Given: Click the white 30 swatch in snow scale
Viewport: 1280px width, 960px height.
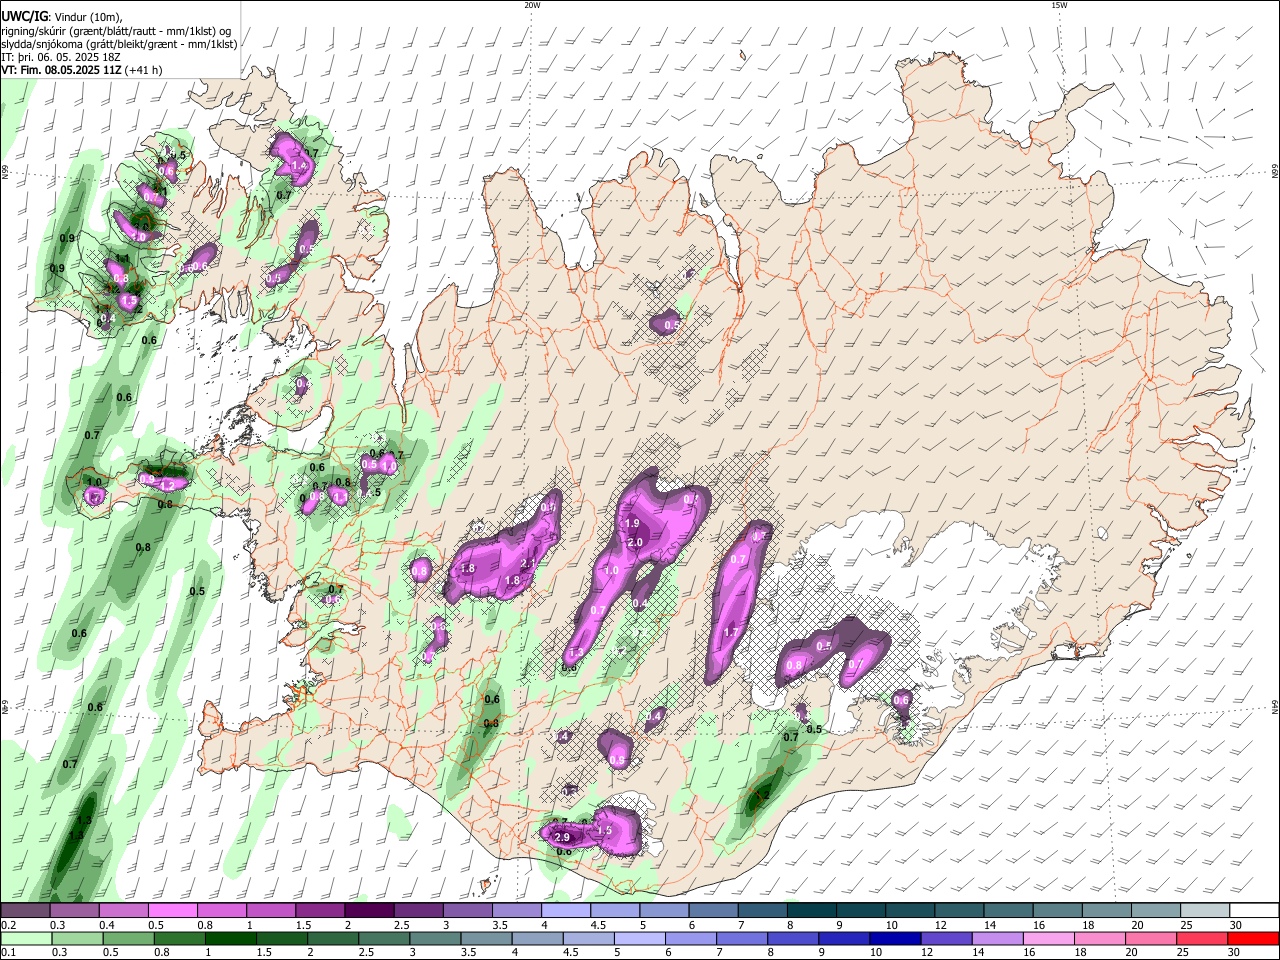Looking at the screenshot, I should [1254, 911].
